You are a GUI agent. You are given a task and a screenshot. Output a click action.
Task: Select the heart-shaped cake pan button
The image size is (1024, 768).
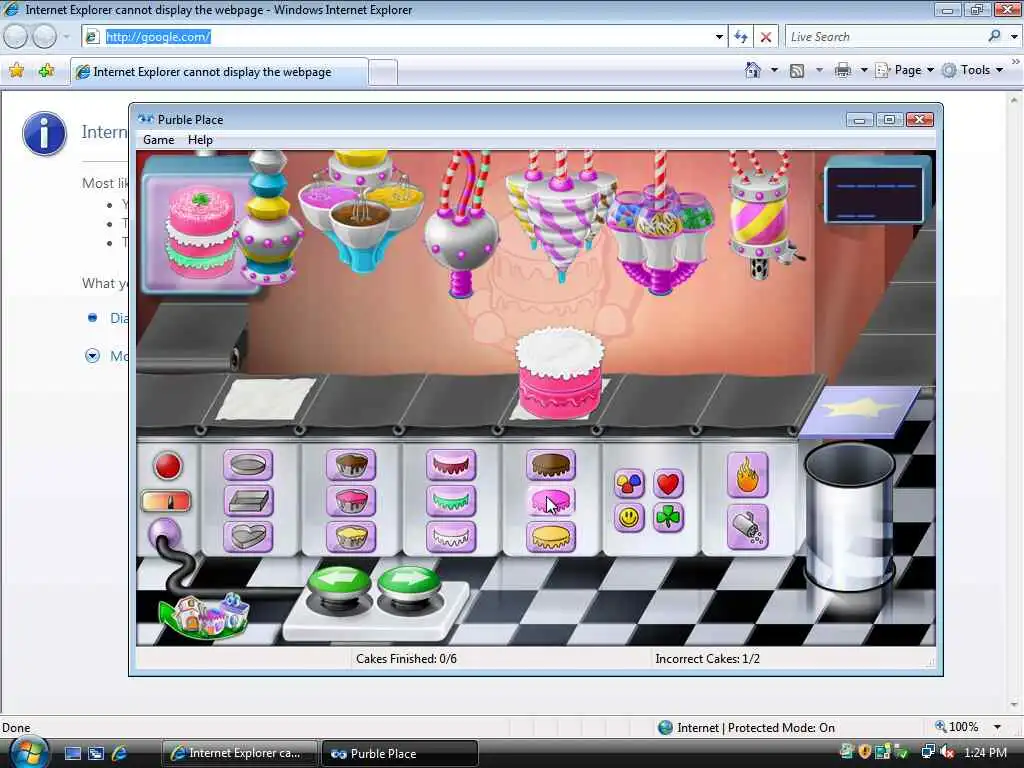click(x=248, y=537)
